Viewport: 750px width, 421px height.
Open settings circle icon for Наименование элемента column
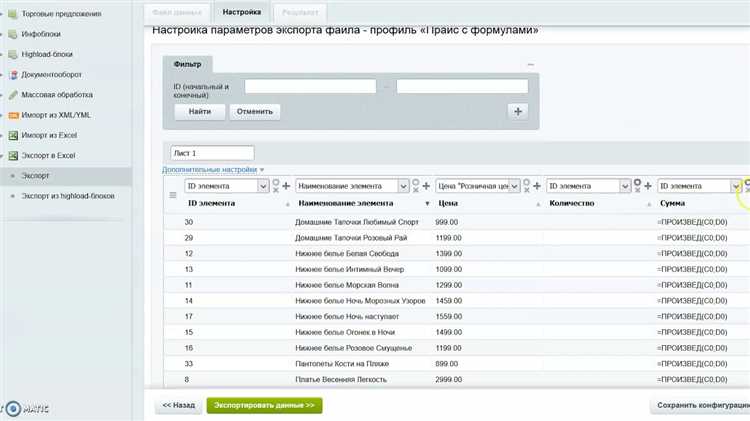[x=416, y=182]
